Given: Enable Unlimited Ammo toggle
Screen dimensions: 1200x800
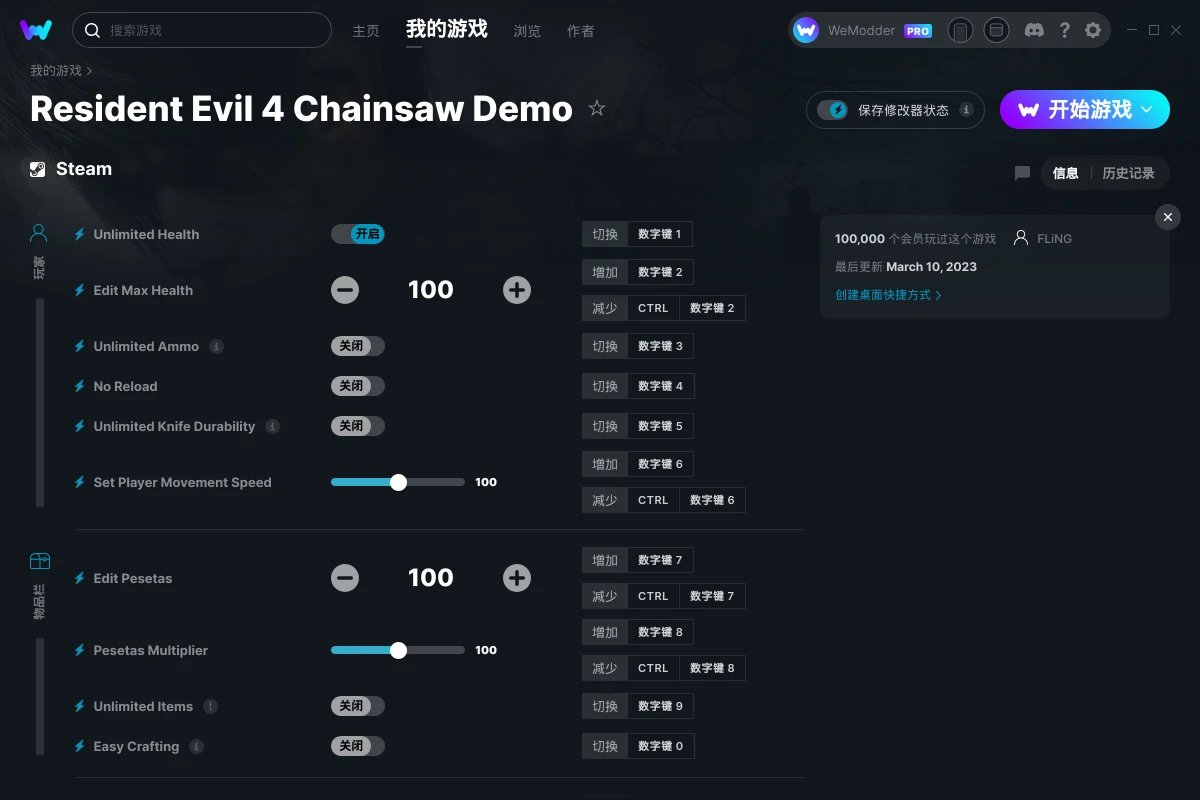Looking at the screenshot, I should pos(358,346).
